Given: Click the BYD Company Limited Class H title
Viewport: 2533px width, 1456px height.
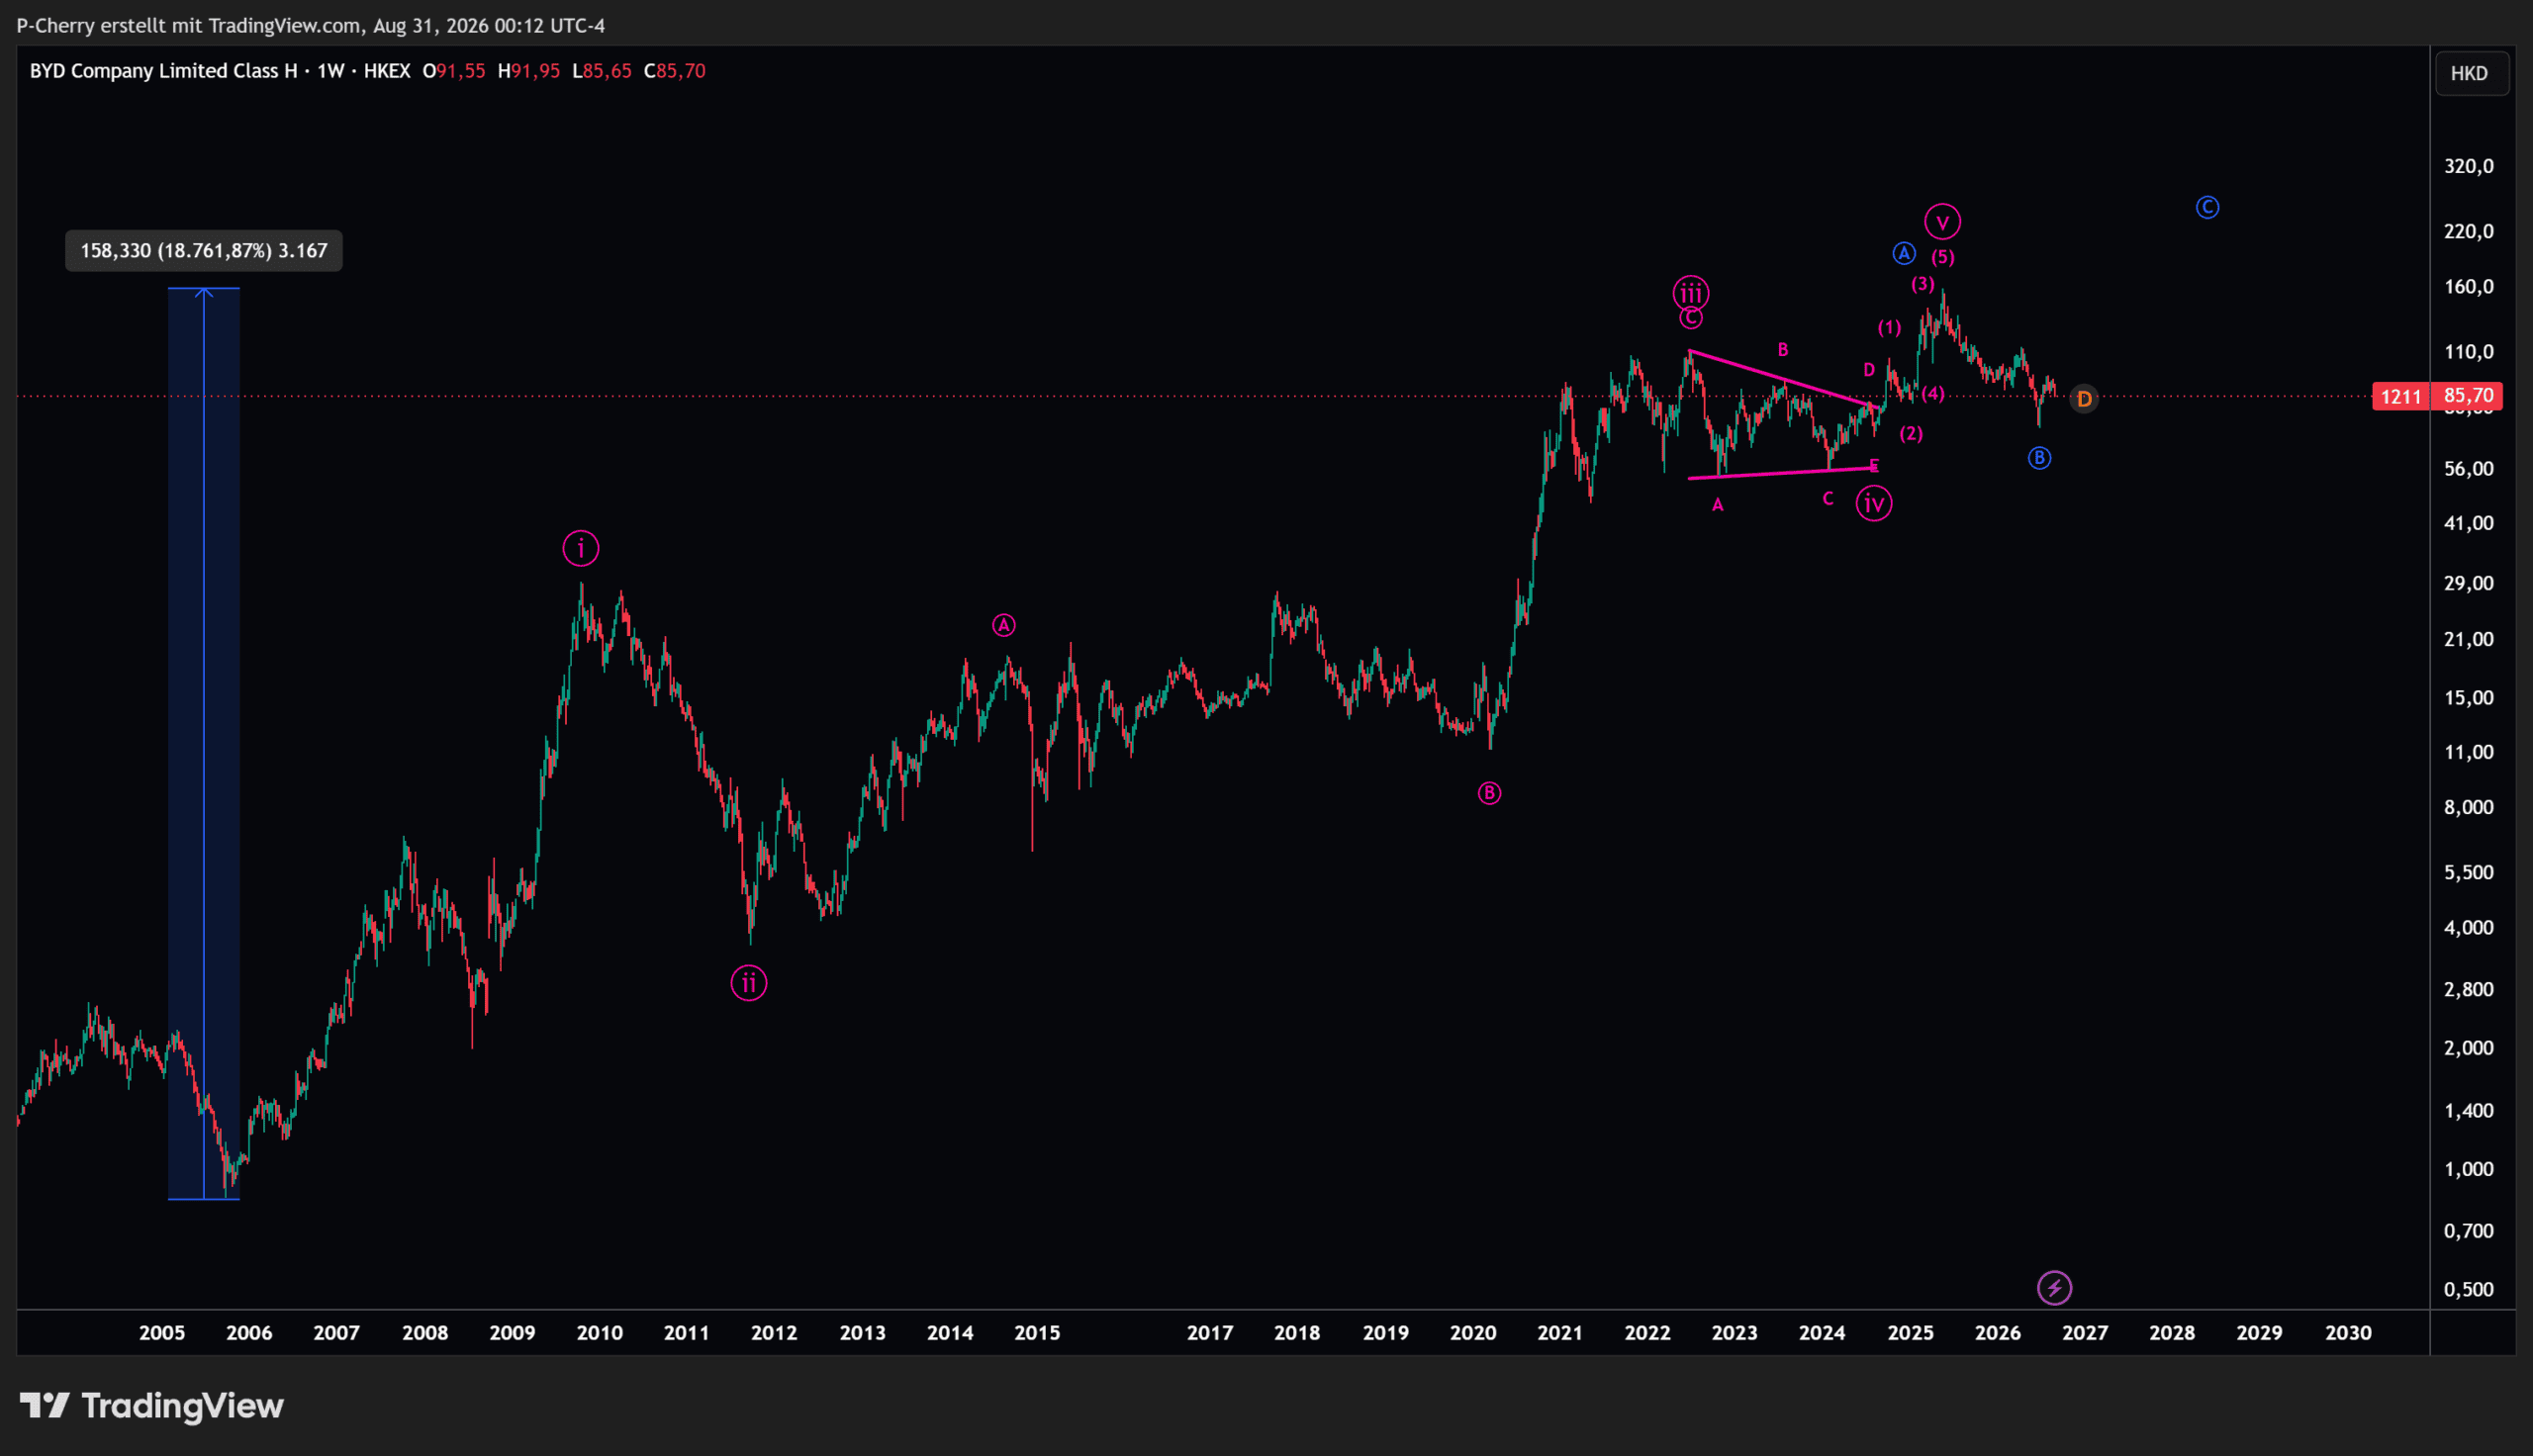Looking at the screenshot, I should pos(164,71).
